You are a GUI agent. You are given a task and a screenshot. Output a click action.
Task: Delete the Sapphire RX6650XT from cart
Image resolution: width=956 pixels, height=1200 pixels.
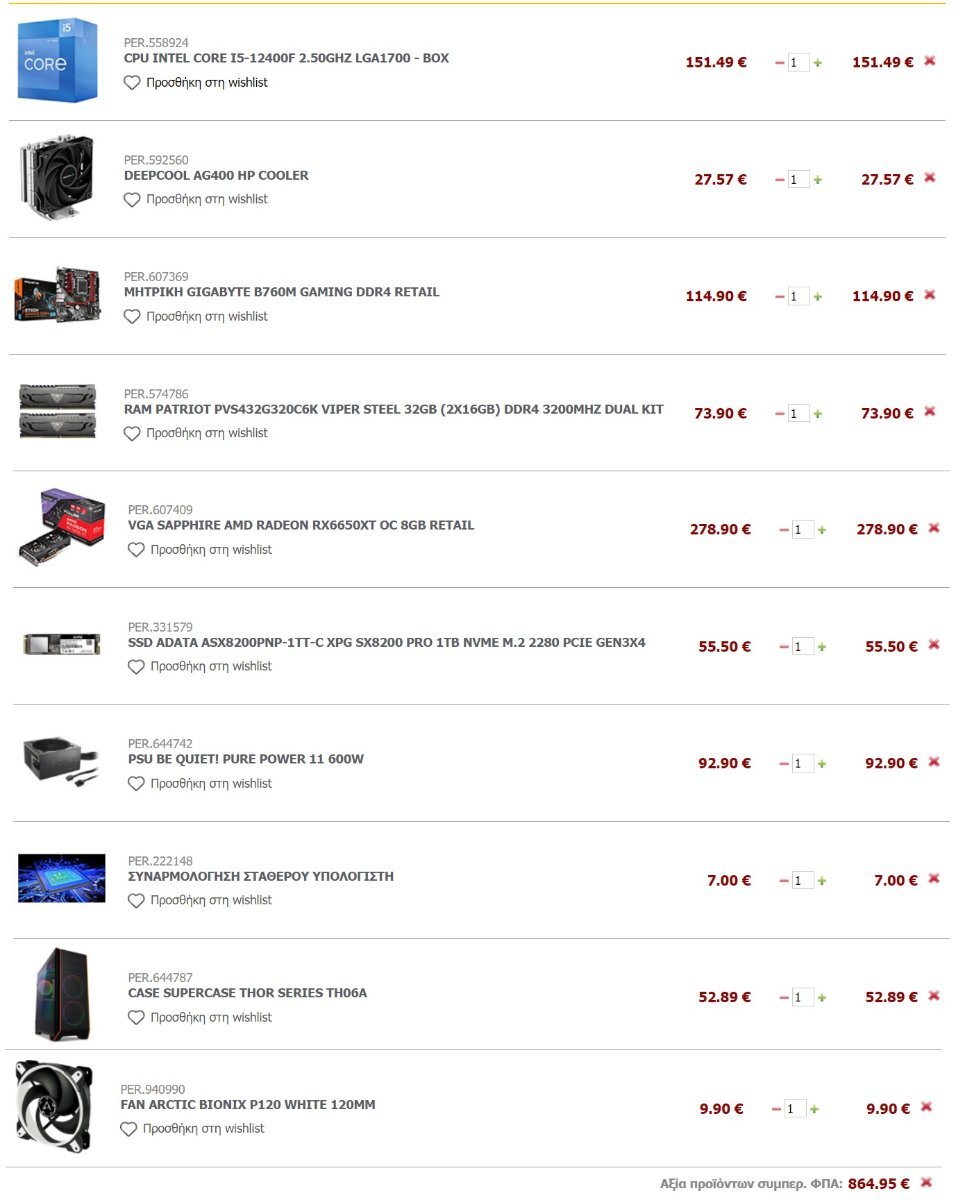934,528
